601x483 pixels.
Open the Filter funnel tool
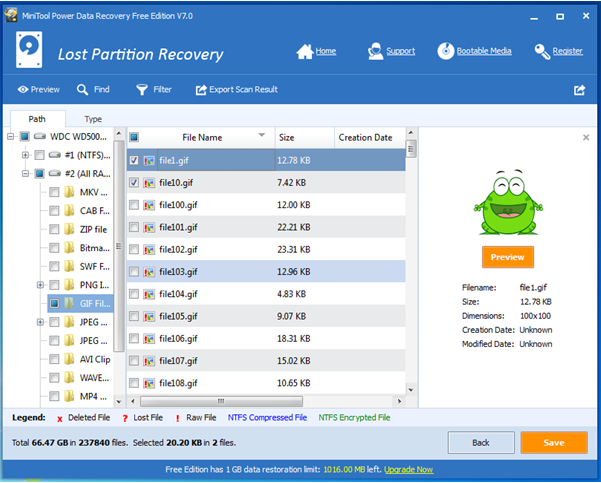pos(154,90)
